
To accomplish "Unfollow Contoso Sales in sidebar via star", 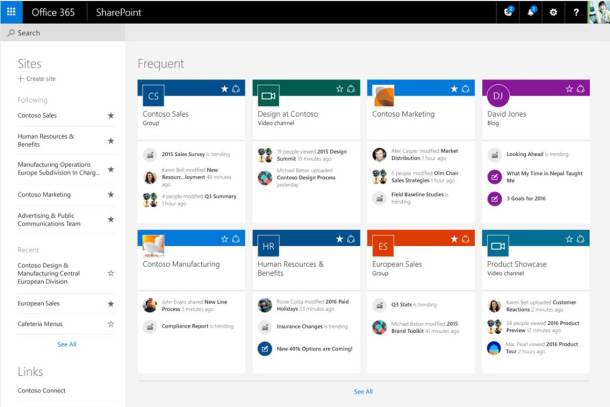I will point(111,116).
